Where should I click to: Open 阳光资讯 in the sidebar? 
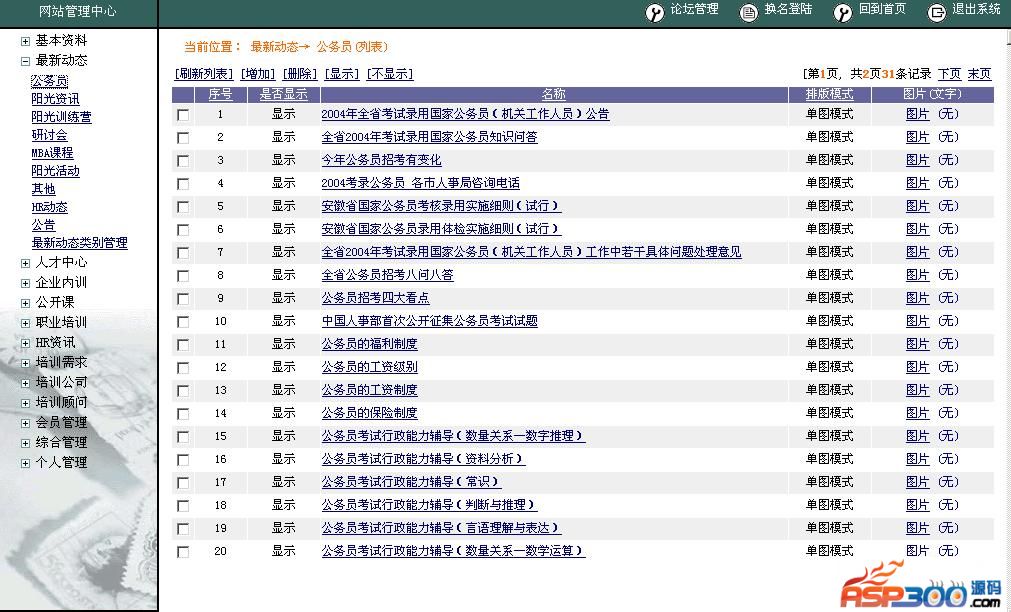[55, 99]
